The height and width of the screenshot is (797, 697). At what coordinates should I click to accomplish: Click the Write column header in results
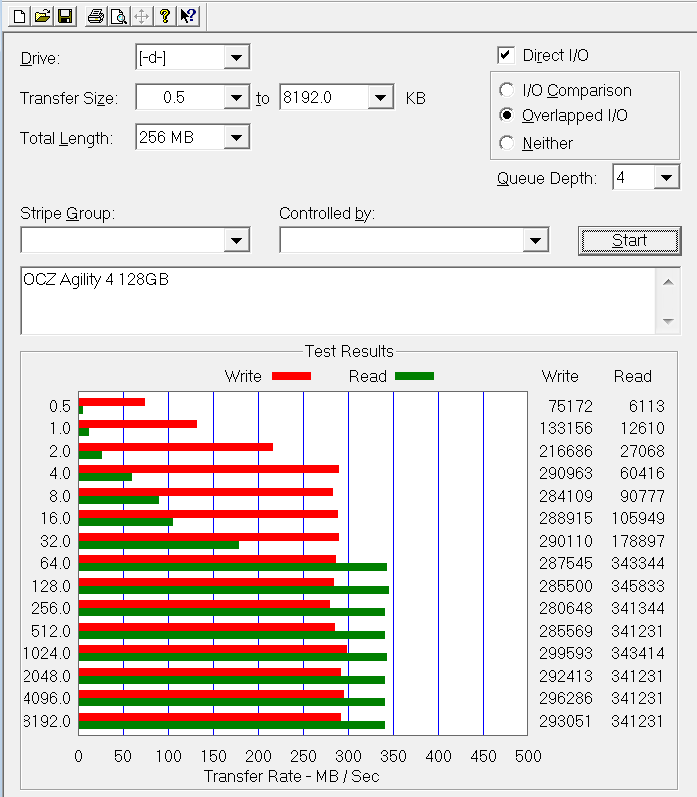tap(560, 376)
